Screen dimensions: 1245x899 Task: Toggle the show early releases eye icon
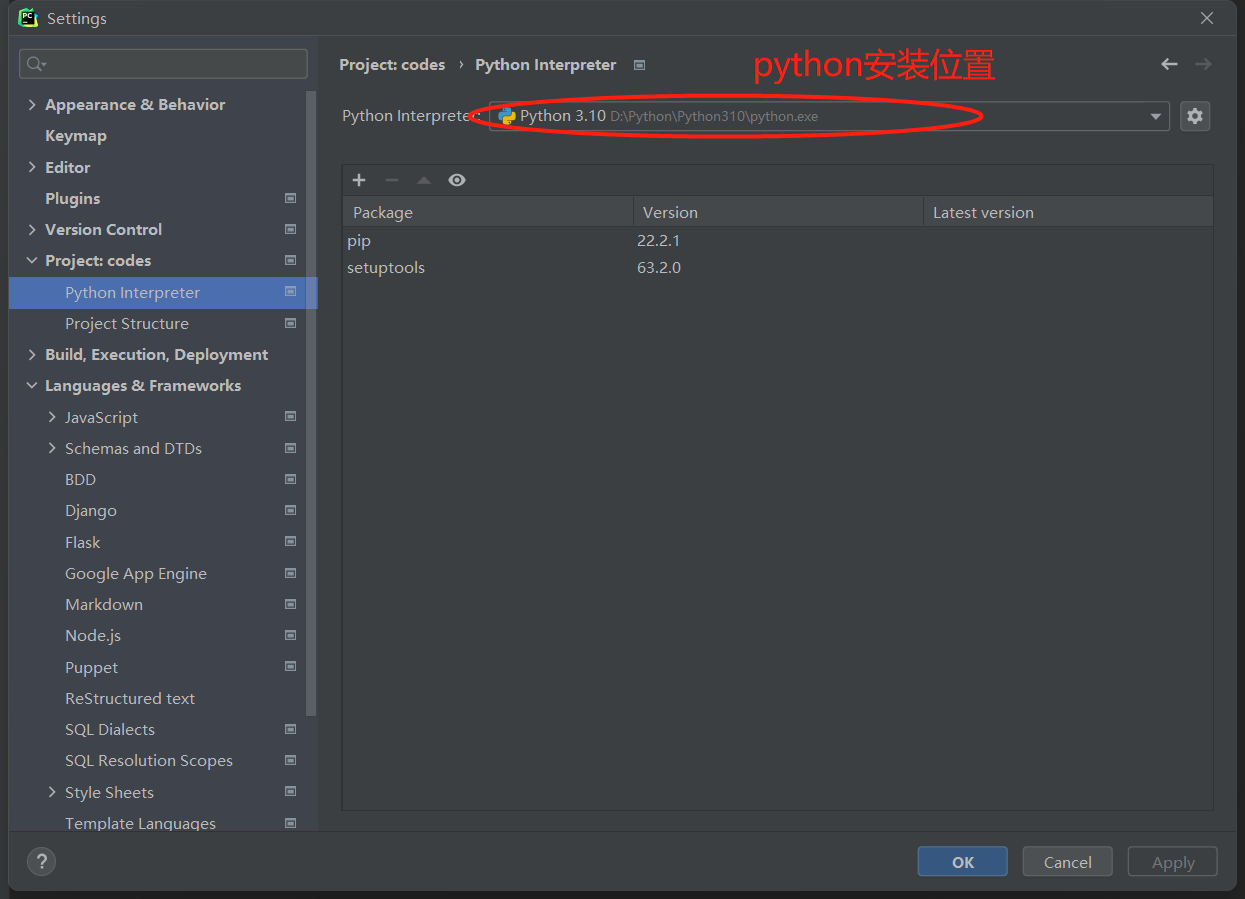(x=457, y=180)
